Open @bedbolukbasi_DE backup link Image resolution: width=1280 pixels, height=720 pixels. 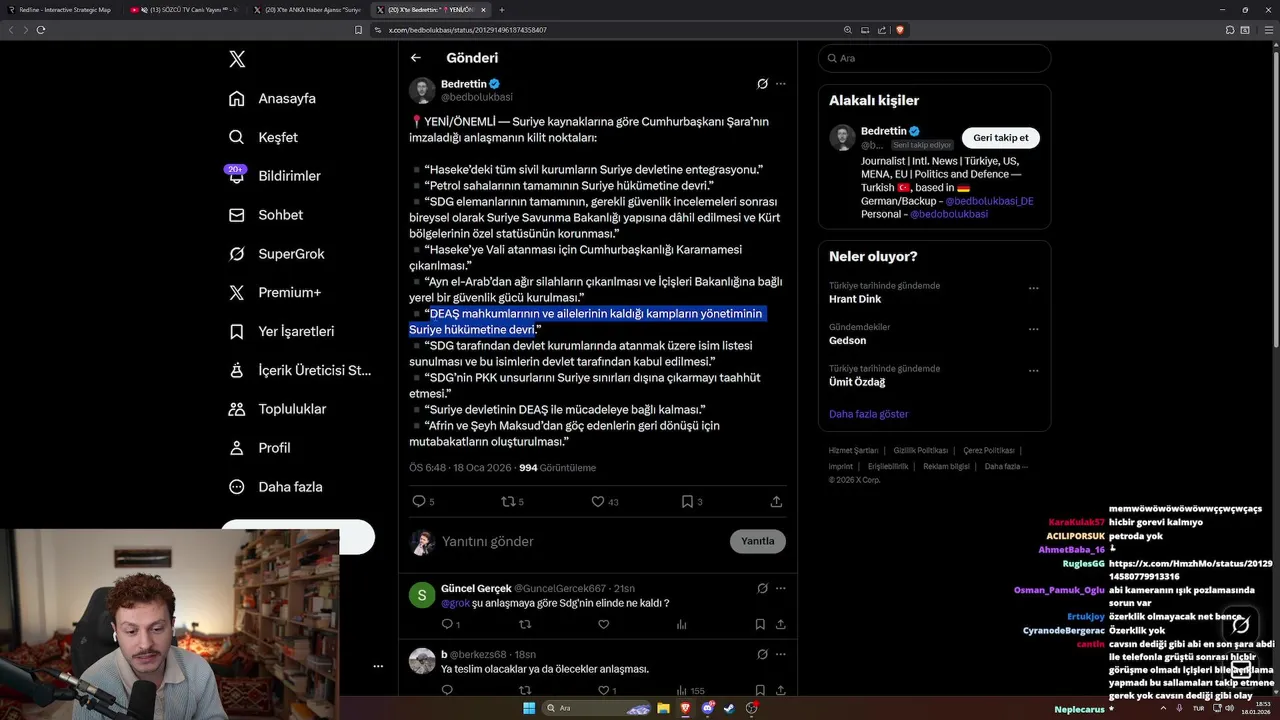point(989,201)
